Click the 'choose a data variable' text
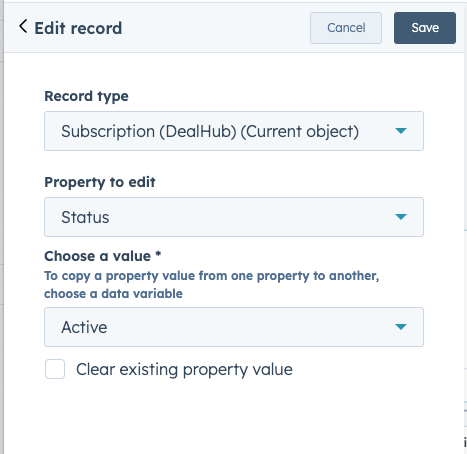Screen dimensions: 467x454 tap(113, 294)
